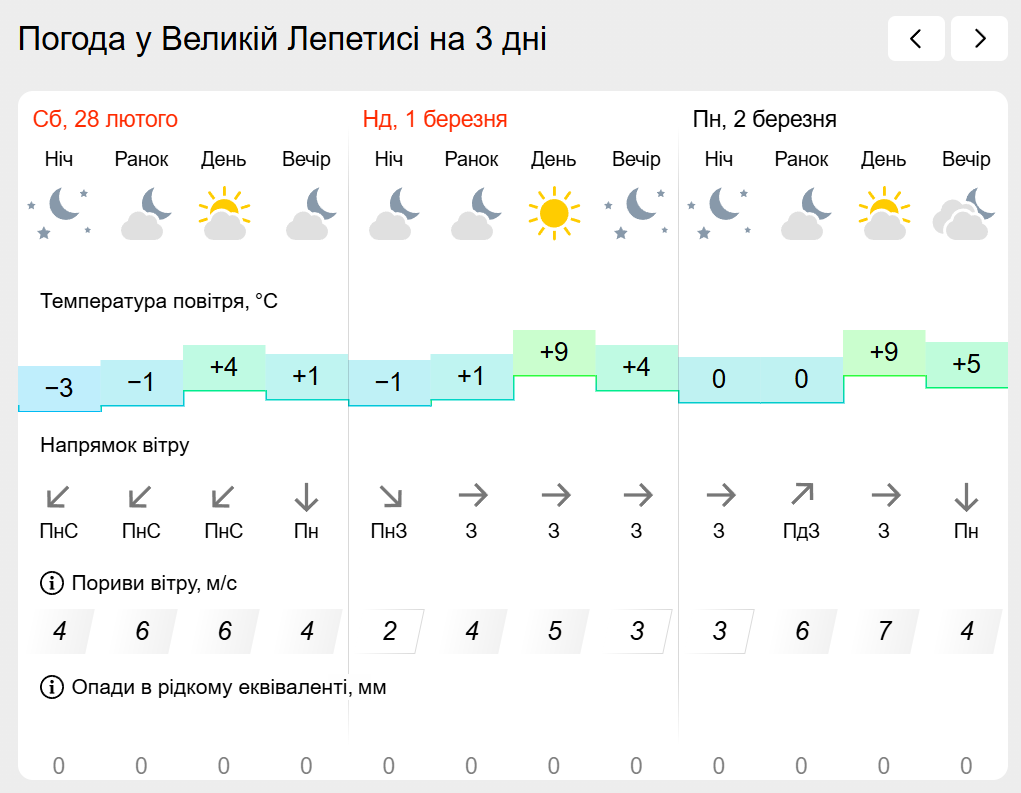
Task: Click Sunday night wind gust value 2
Action: [389, 631]
